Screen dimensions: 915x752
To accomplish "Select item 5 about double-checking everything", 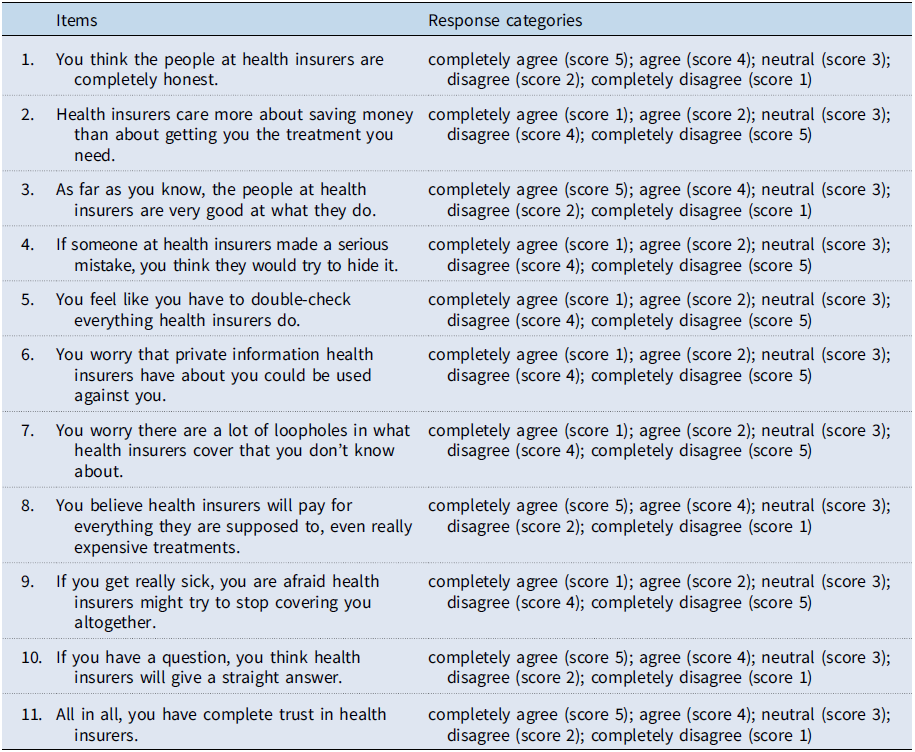I will (204, 310).
